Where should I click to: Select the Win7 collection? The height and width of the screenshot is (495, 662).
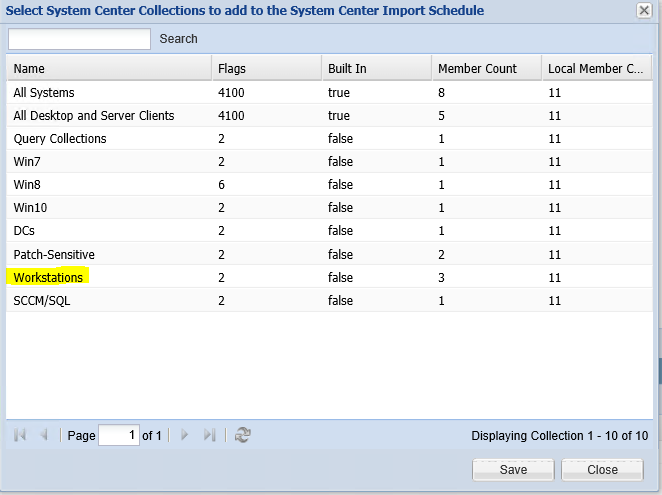[x=329, y=162]
